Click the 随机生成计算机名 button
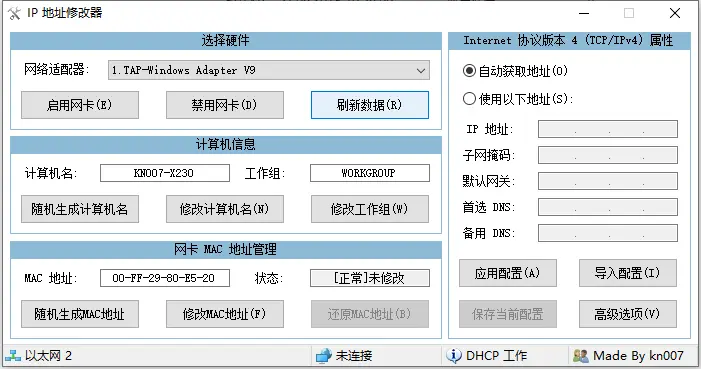 [x=80, y=209]
